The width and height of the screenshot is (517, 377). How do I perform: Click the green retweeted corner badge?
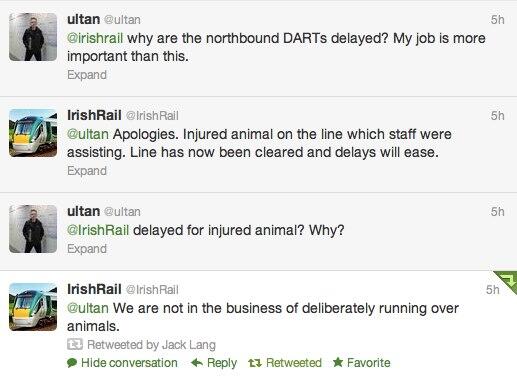[x=507, y=281]
